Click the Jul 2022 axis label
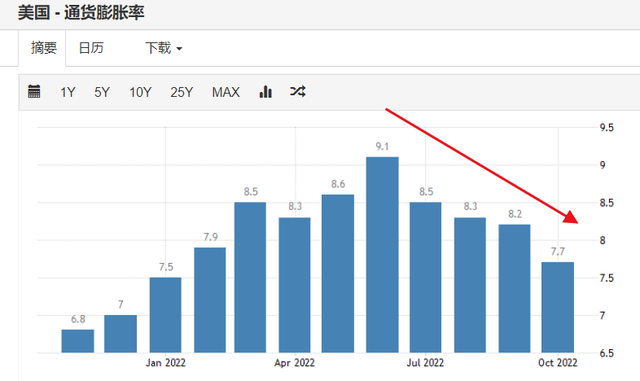 click(425, 363)
